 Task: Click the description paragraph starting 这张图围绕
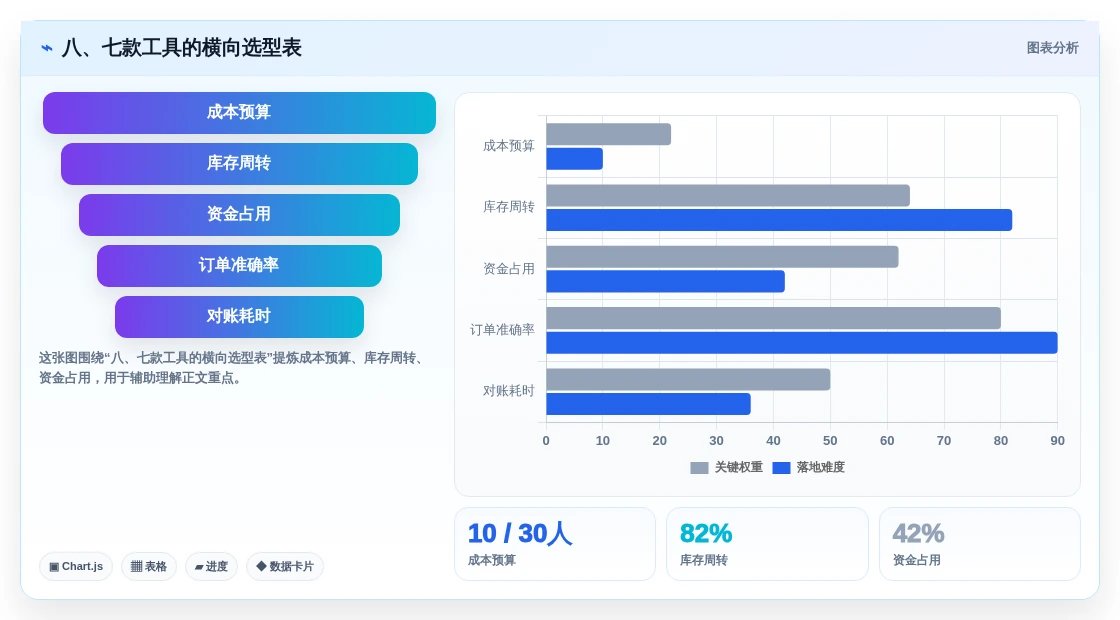232,368
